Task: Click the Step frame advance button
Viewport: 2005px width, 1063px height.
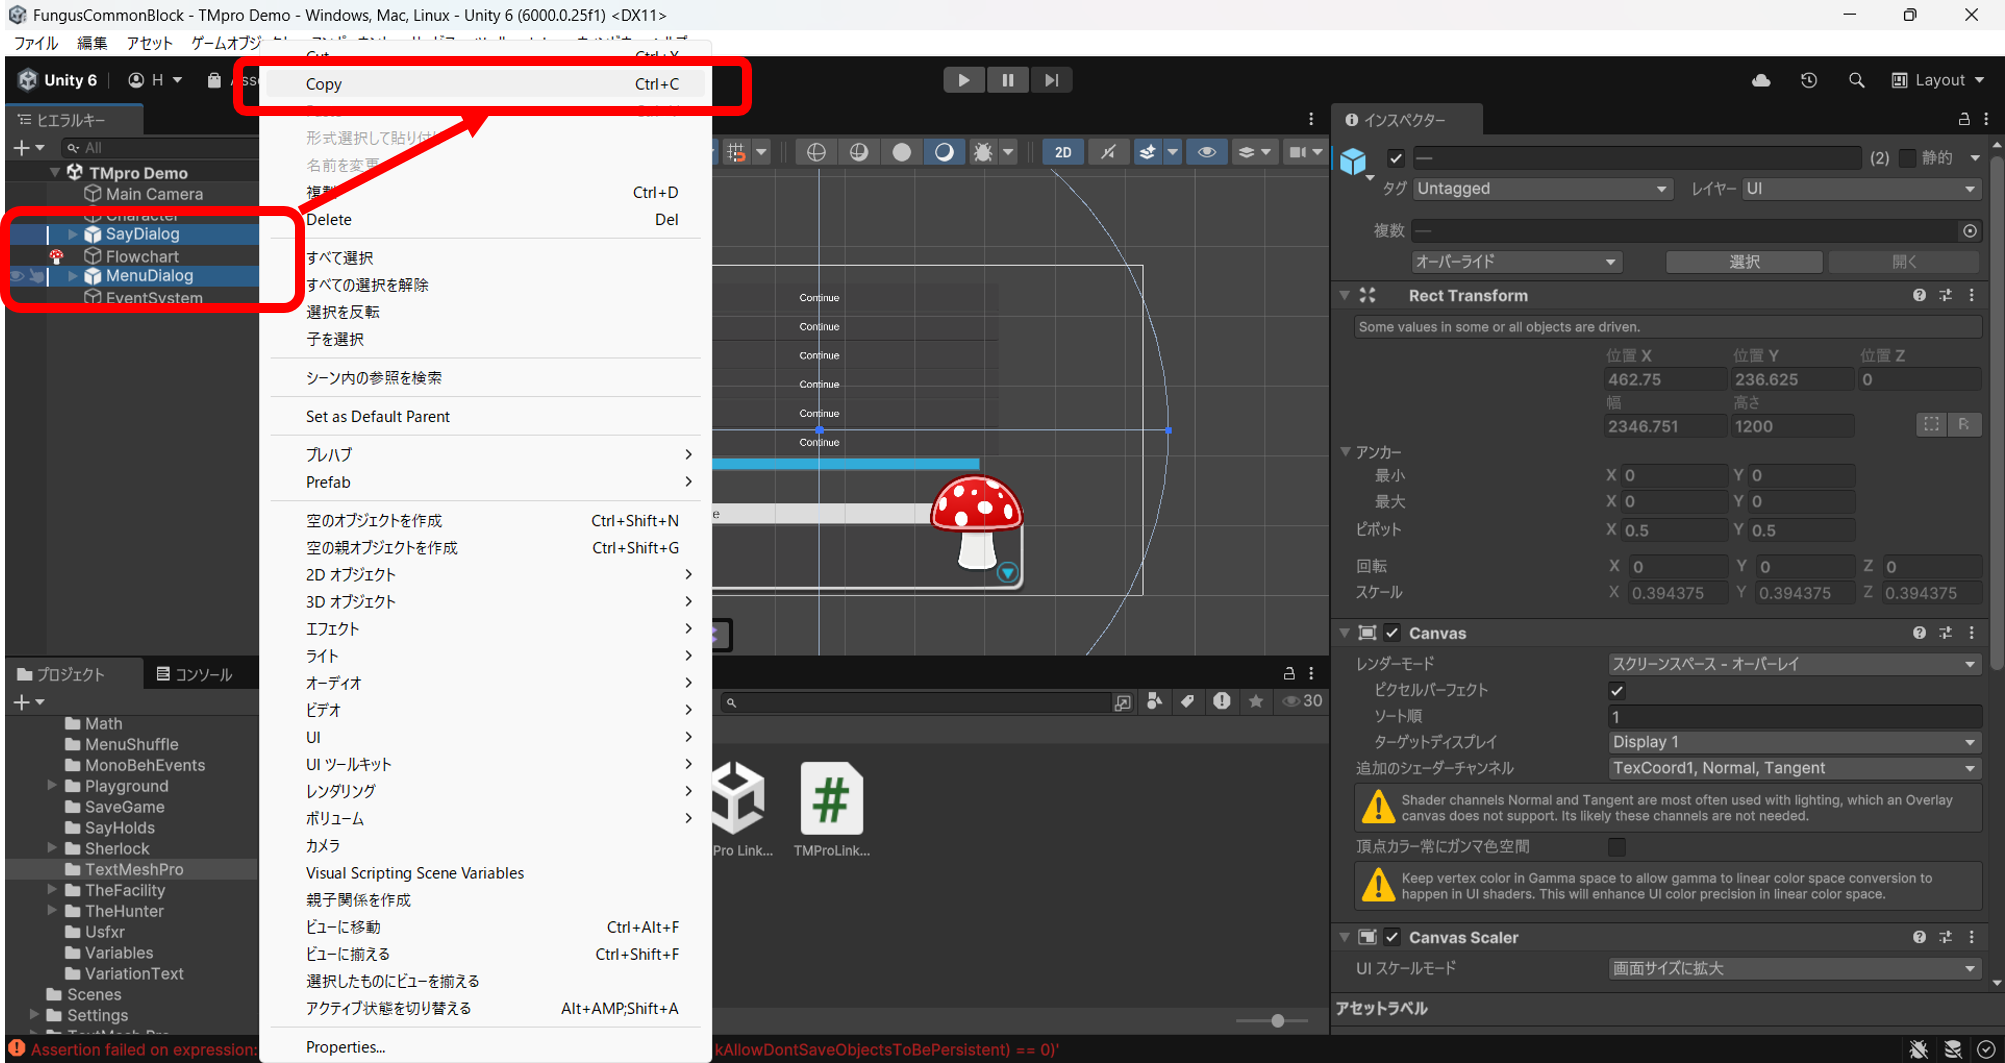Action: pos(1050,79)
